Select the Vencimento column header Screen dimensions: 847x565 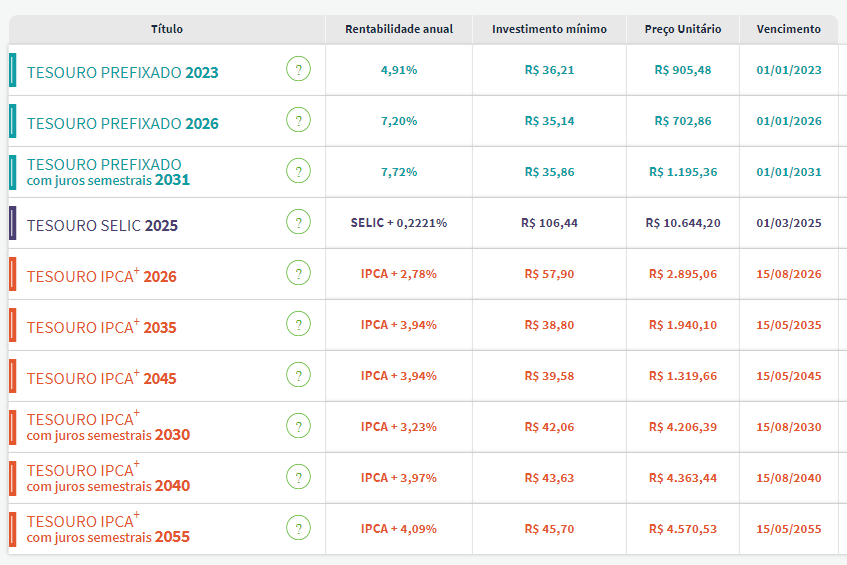[x=789, y=29]
